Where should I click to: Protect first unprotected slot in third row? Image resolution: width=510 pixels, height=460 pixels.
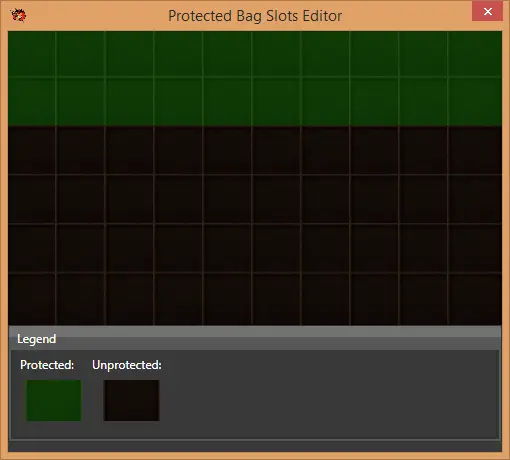32,150
